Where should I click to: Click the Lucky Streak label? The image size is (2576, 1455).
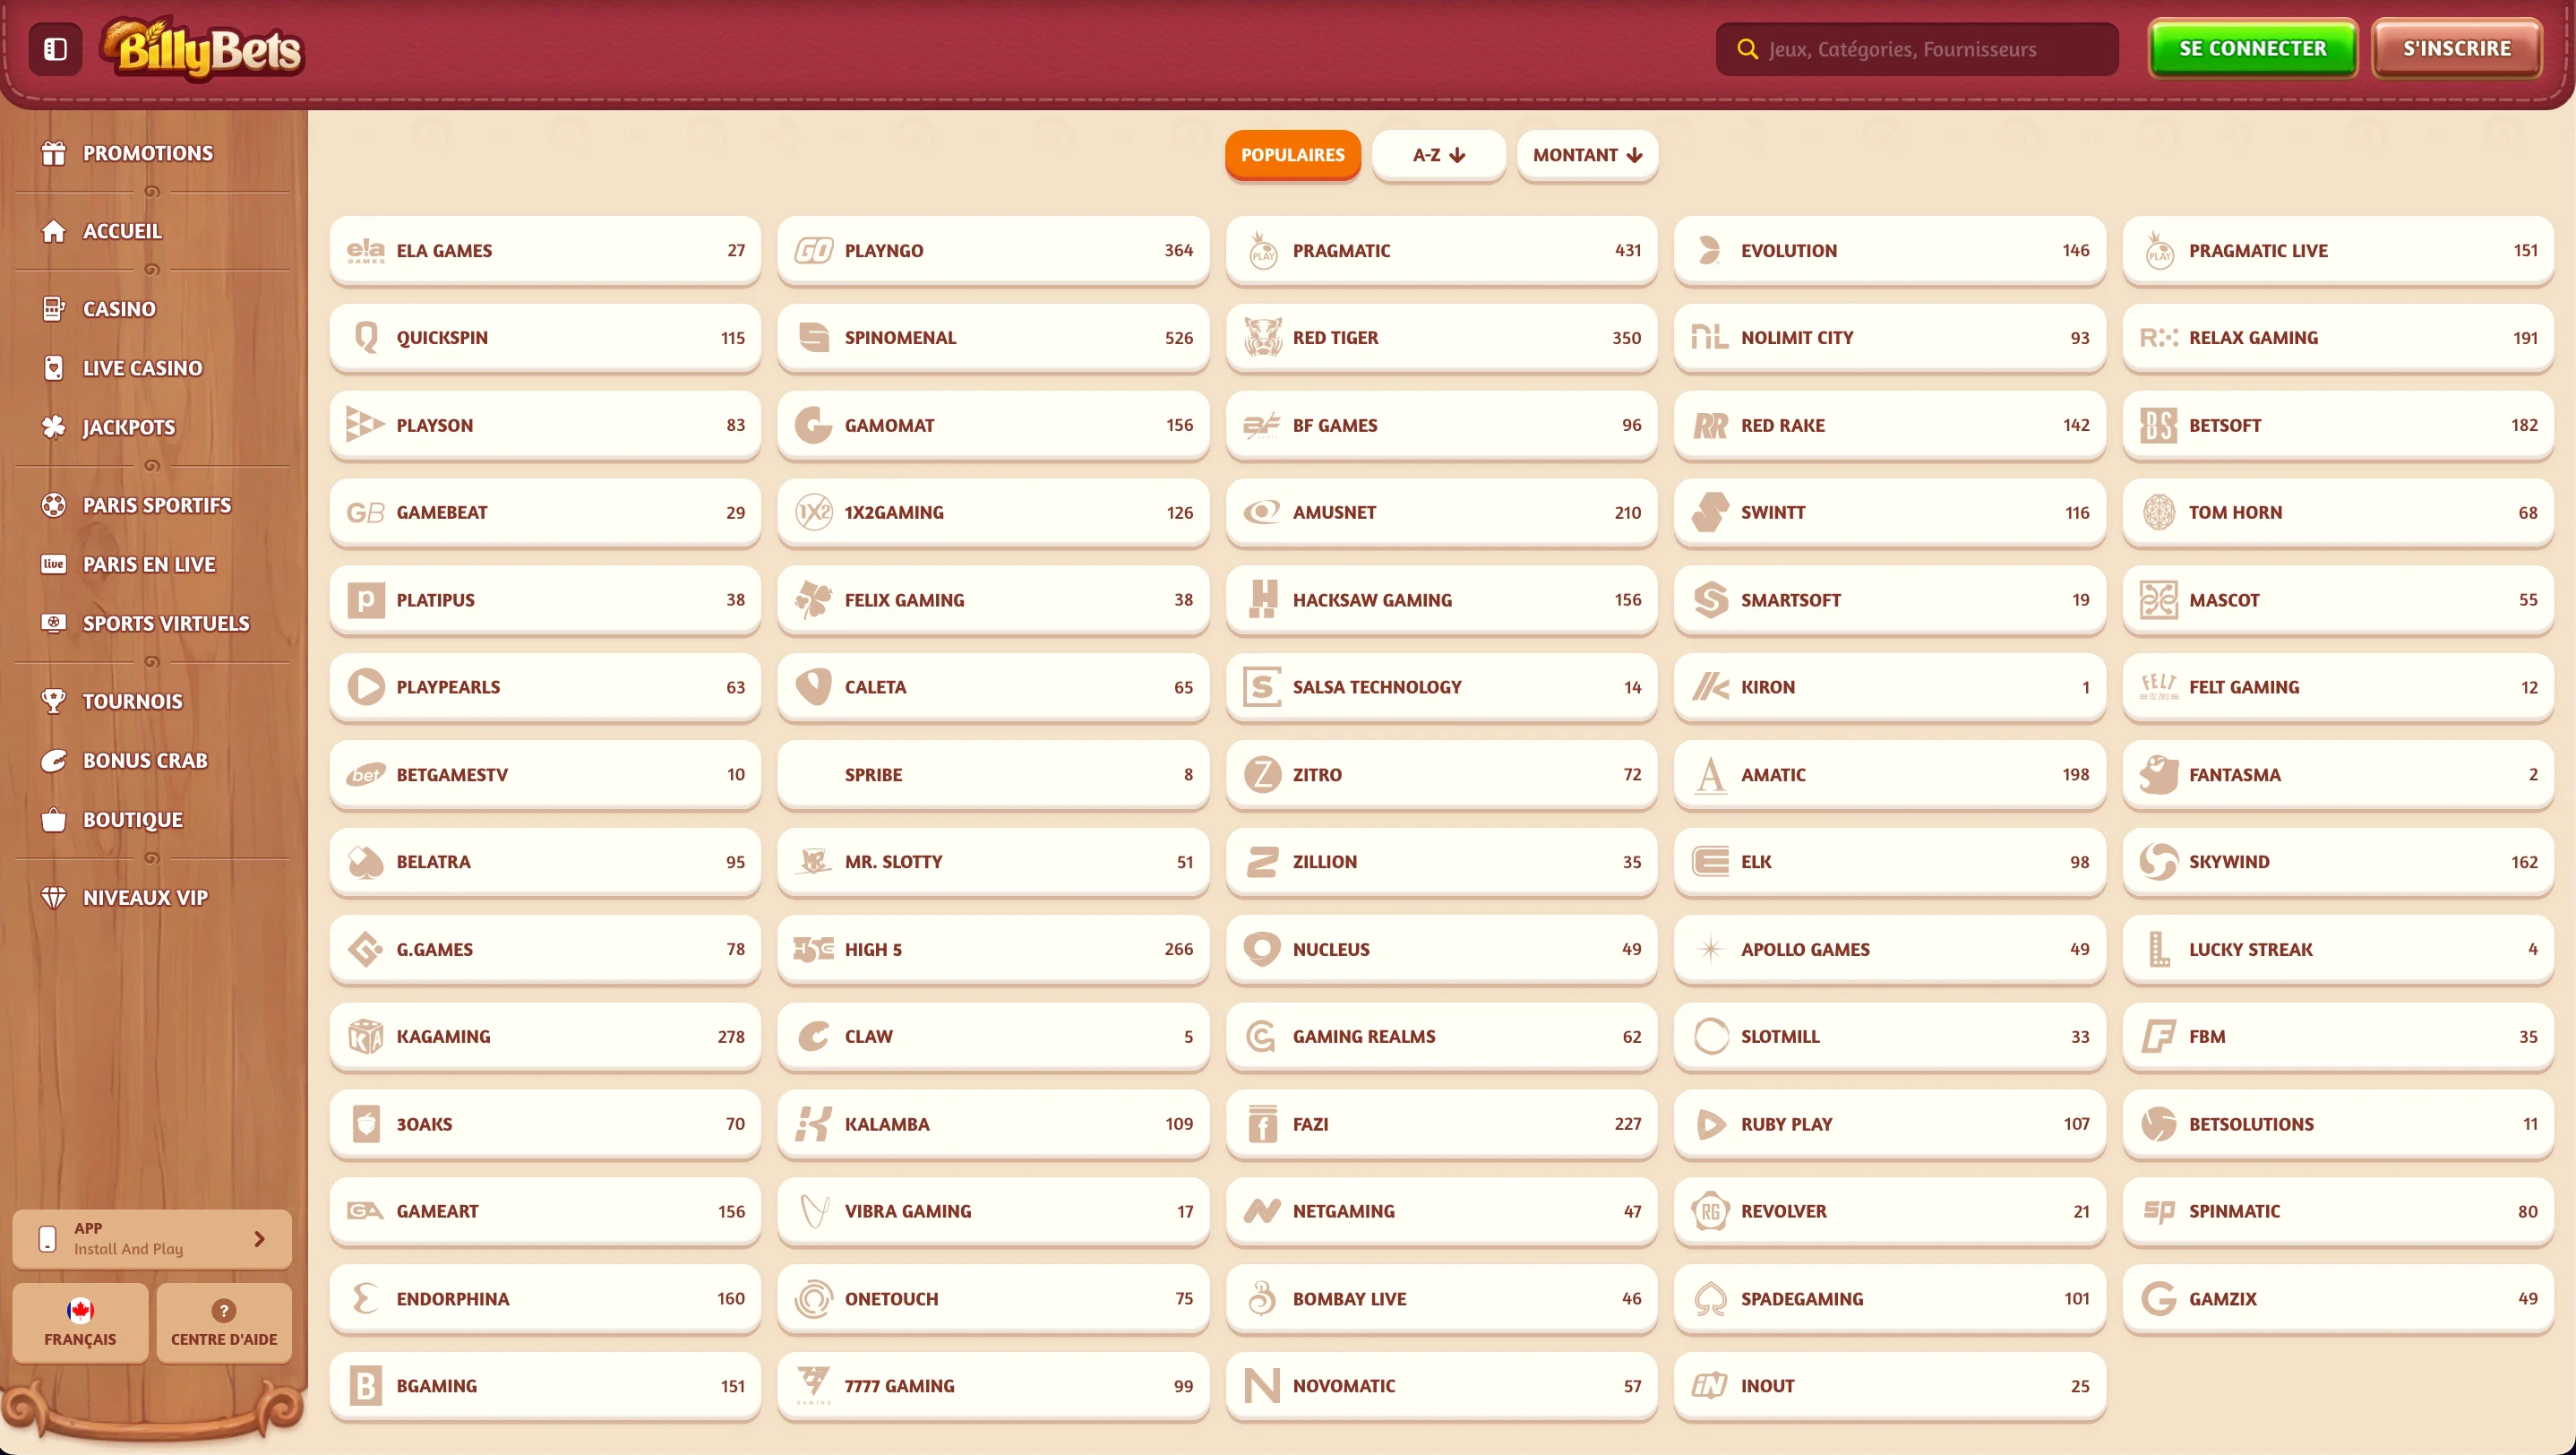(2251, 949)
